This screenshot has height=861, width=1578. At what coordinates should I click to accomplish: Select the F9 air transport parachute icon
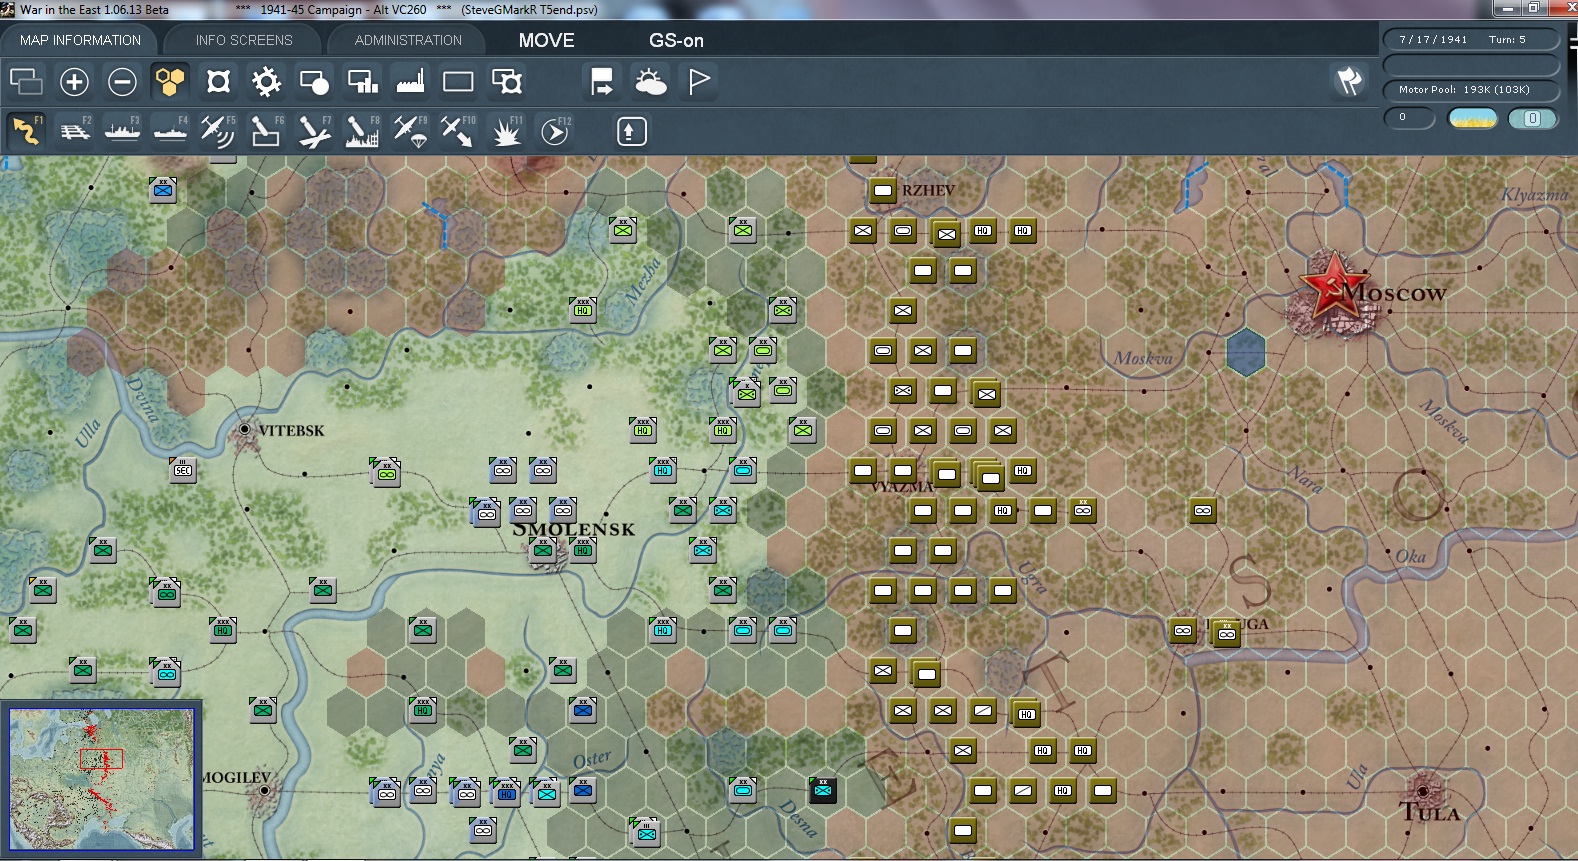click(x=410, y=131)
